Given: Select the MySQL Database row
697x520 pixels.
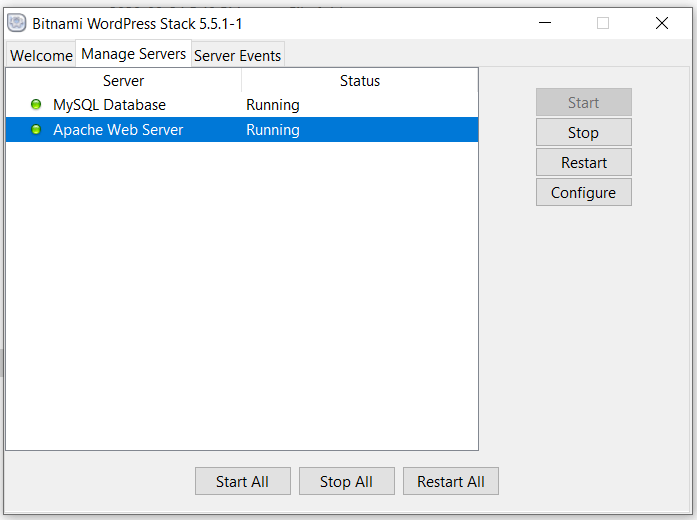Looking at the screenshot, I should coord(242,105).
